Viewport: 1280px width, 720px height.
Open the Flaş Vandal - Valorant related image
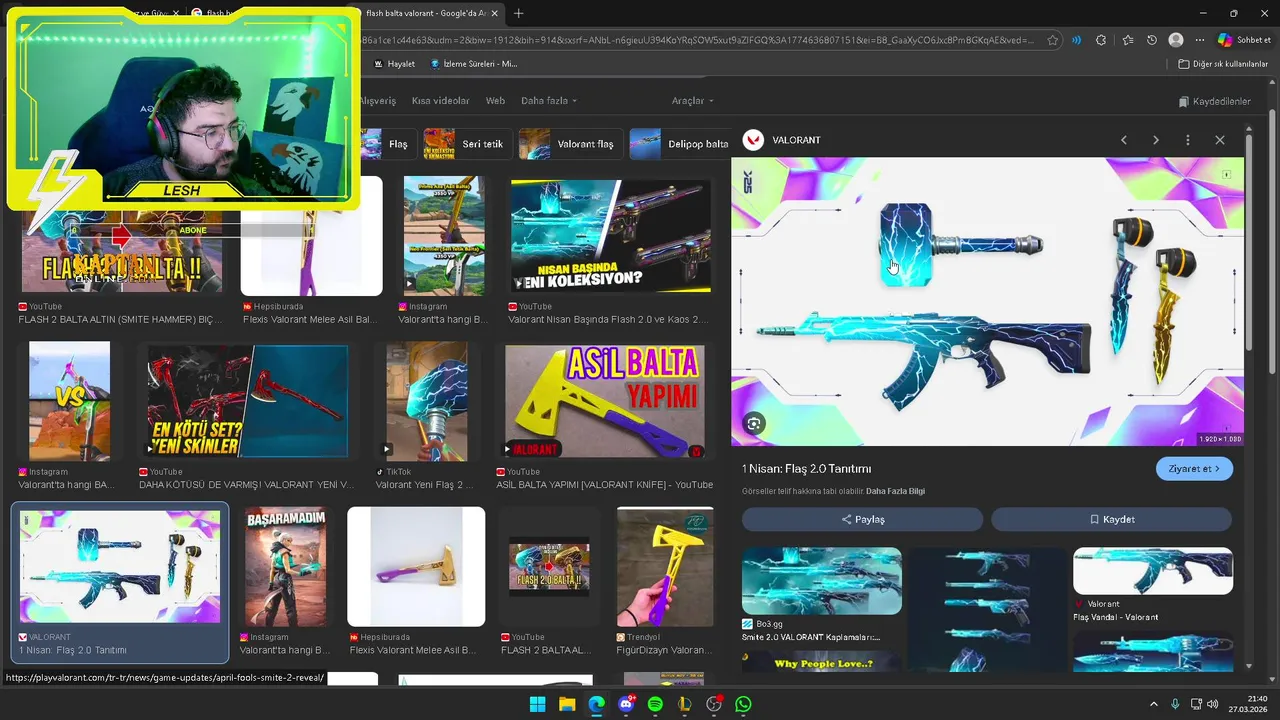pyautogui.click(x=1153, y=570)
